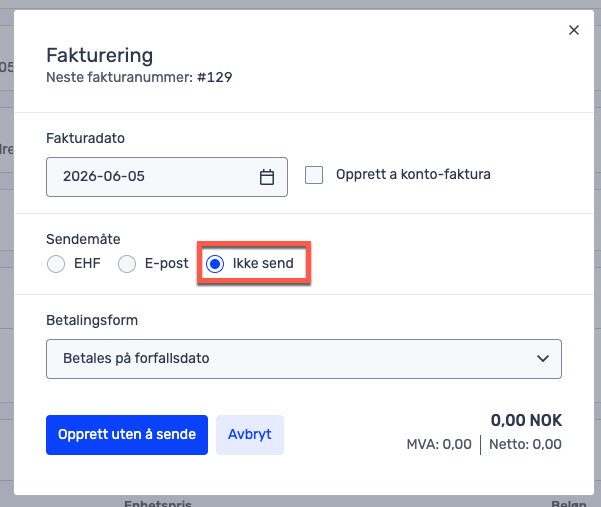Click the Betalingsform field label
The width and height of the screenshot is (601, 507).
(92, 320)
